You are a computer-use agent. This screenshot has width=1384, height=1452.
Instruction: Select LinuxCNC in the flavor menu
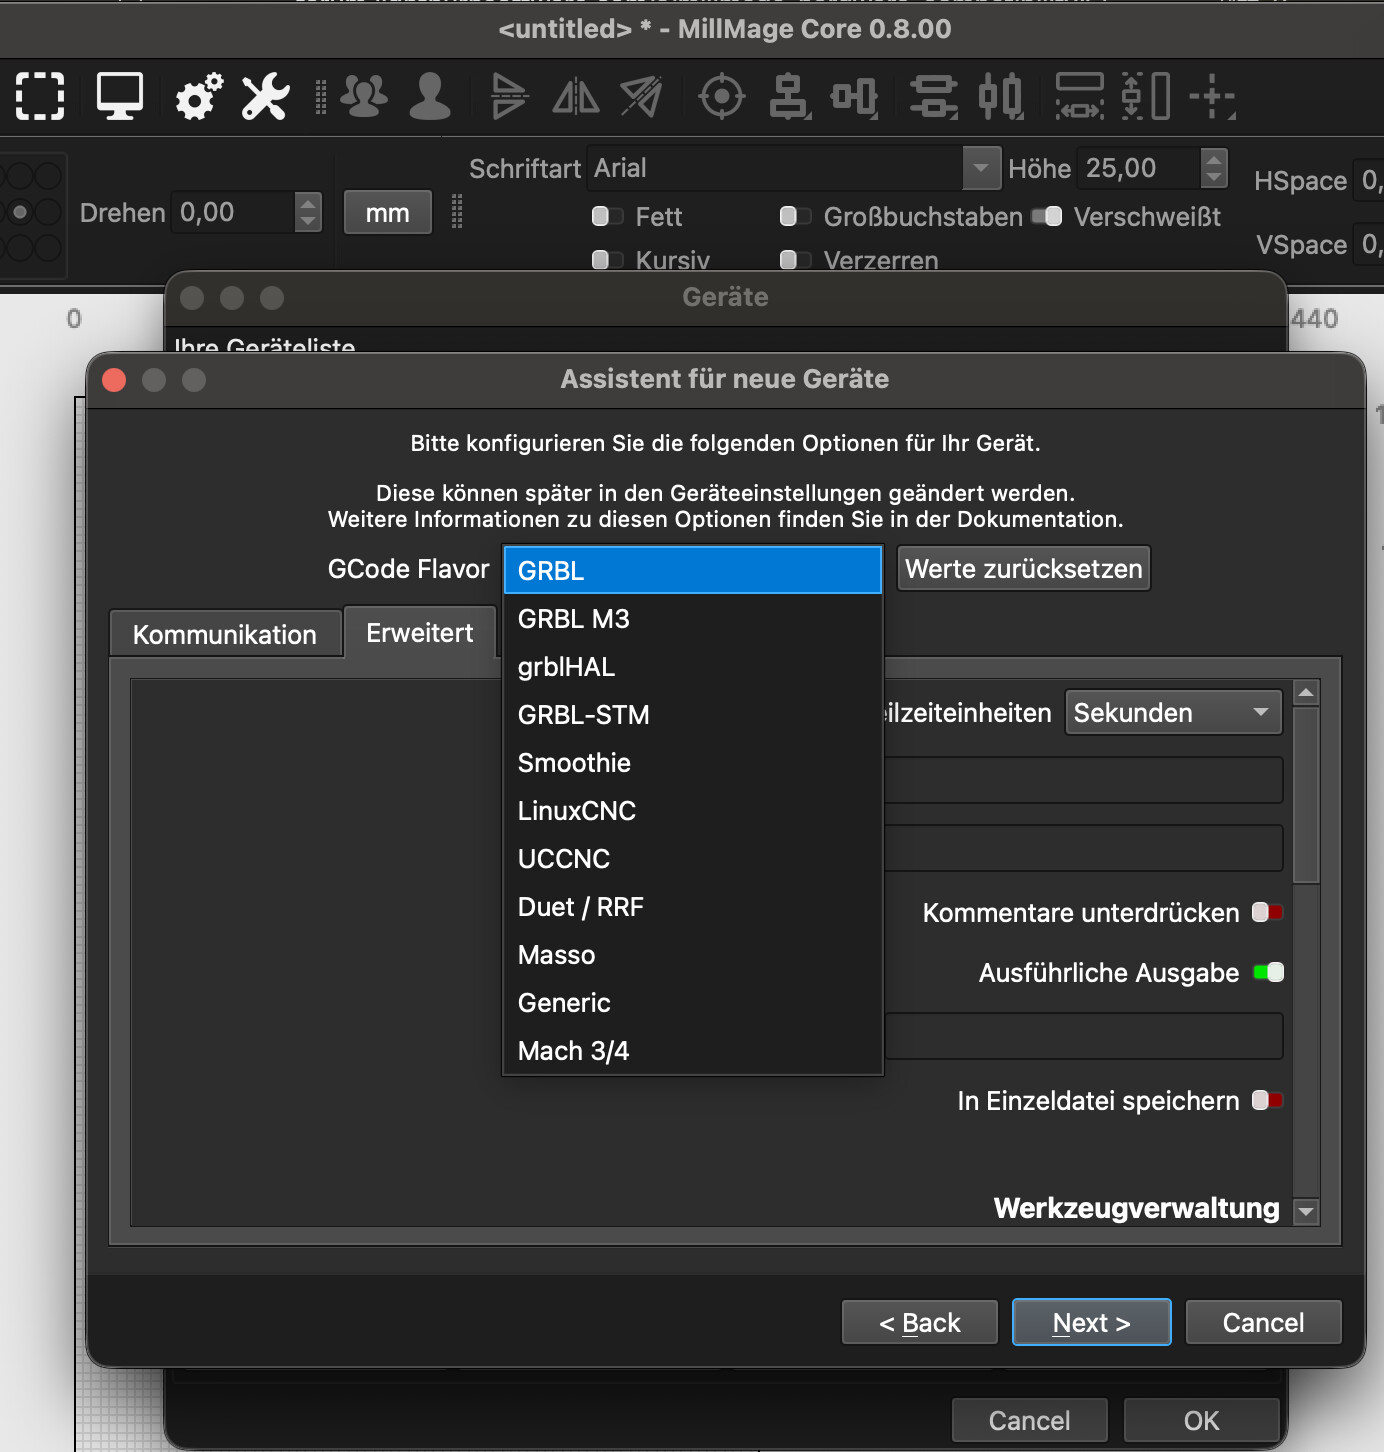[577, 811]
